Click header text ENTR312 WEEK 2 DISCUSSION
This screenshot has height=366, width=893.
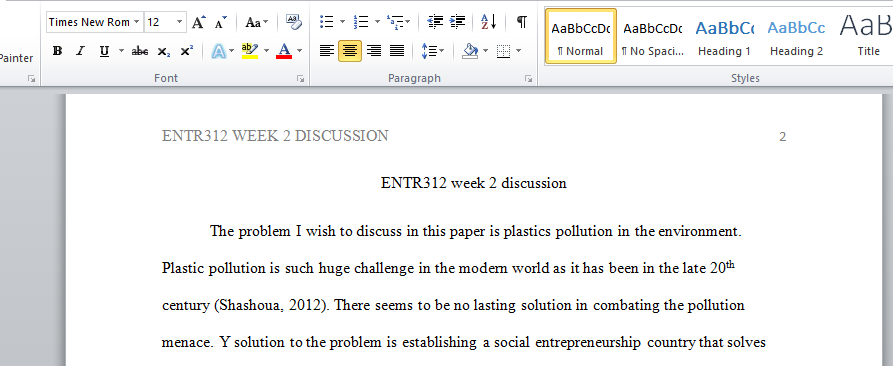(275, 136)
